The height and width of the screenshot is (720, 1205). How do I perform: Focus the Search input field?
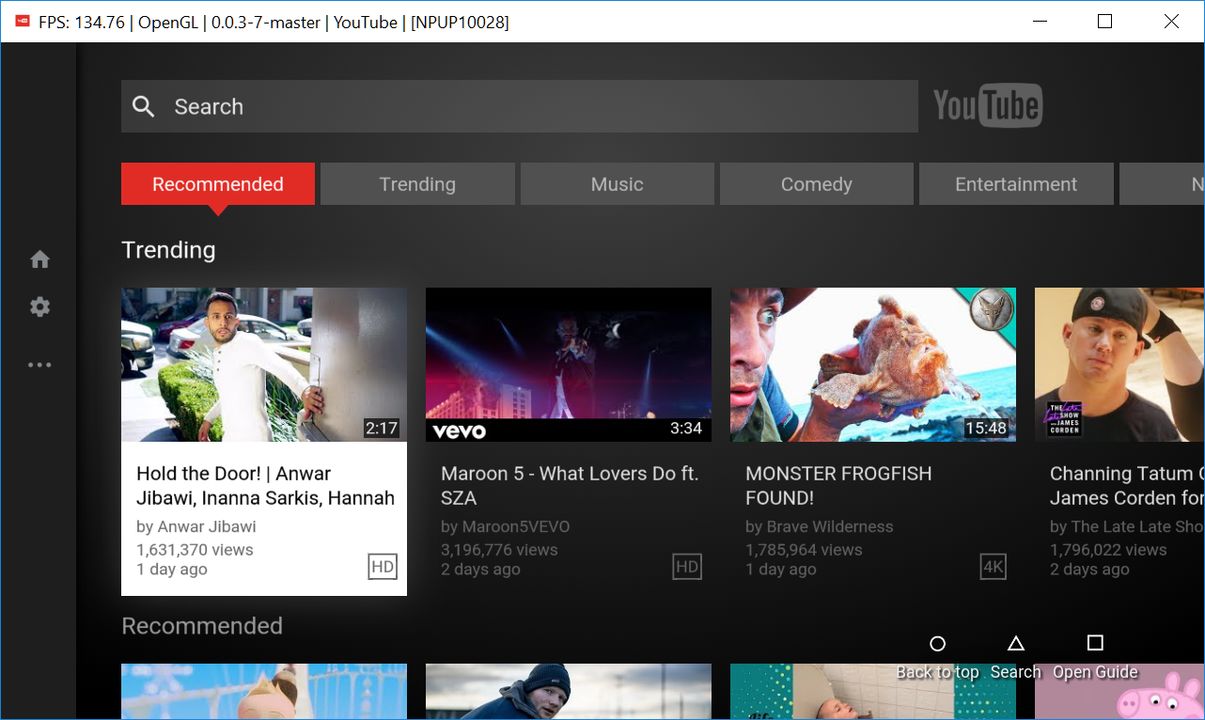pos(519,106)
